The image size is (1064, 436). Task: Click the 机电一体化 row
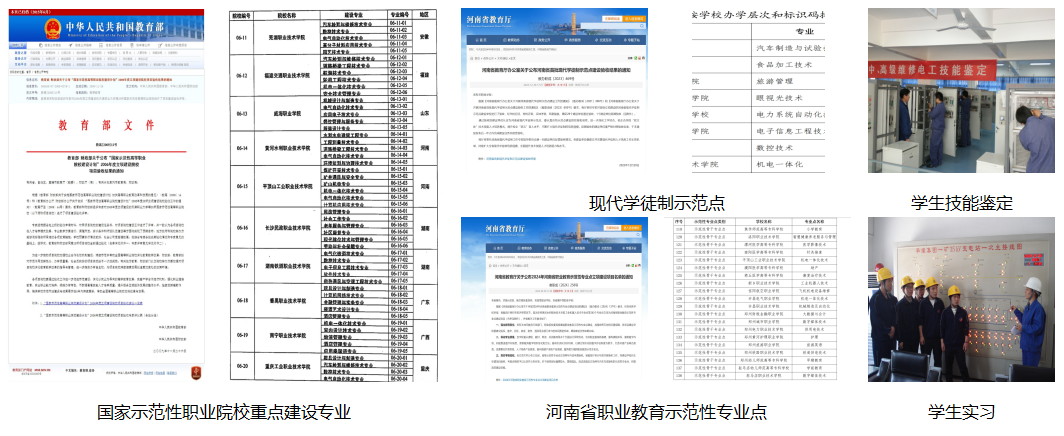[759, 165]
